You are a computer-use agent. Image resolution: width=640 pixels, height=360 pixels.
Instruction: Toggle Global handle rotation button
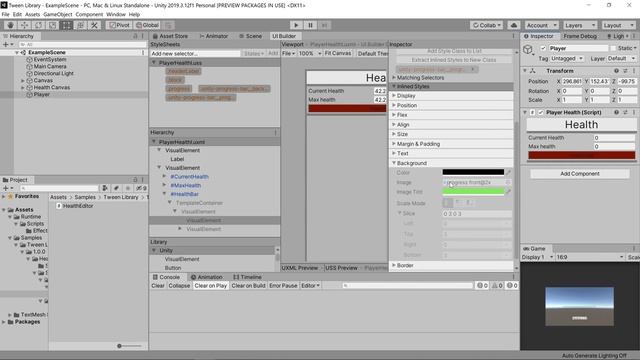point(147,25)
